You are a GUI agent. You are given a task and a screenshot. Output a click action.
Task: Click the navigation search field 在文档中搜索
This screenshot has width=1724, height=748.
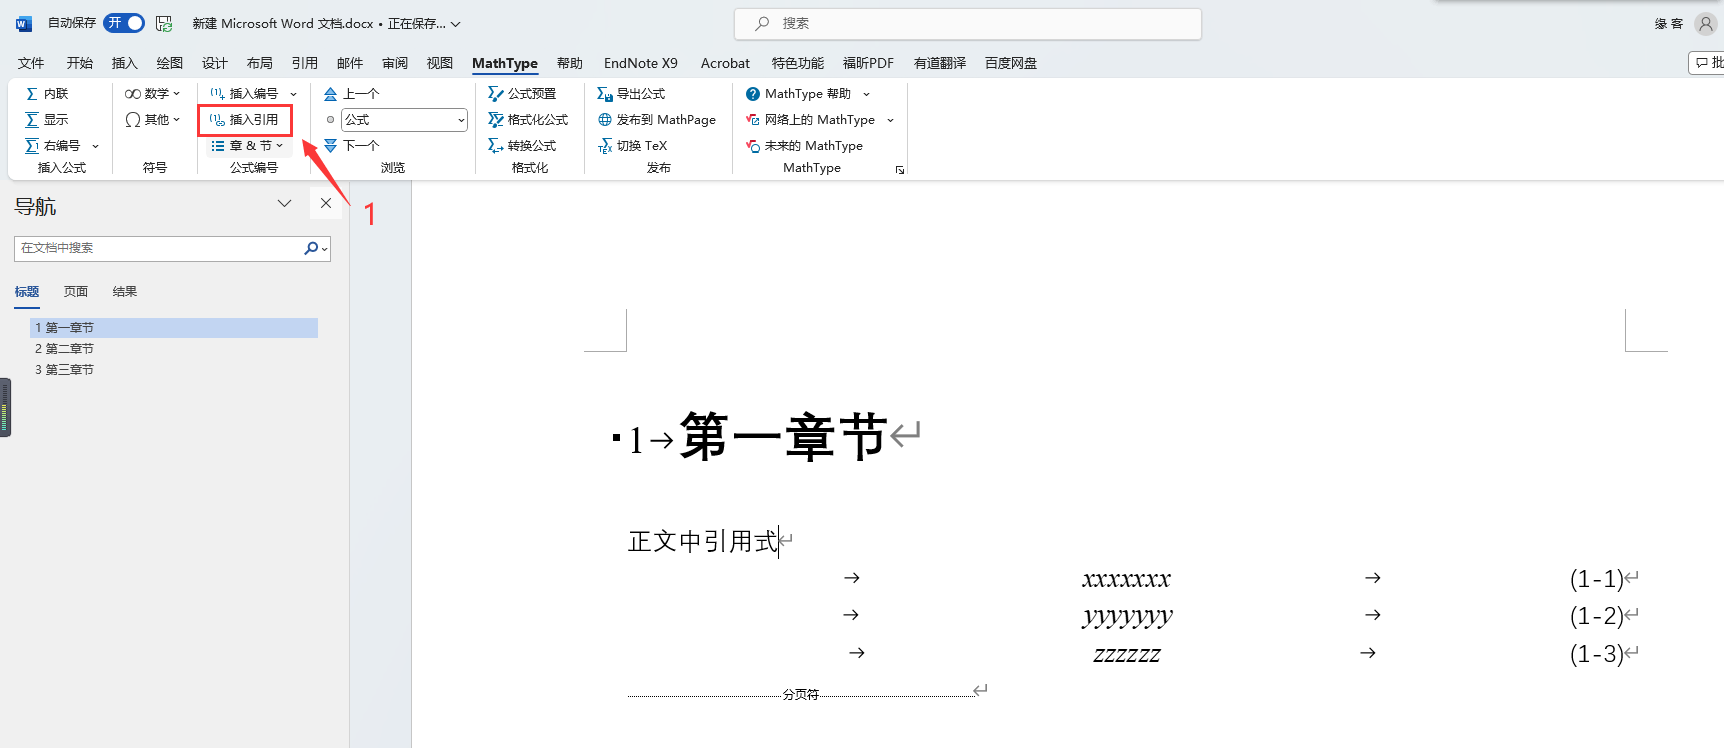pos(158,248)
